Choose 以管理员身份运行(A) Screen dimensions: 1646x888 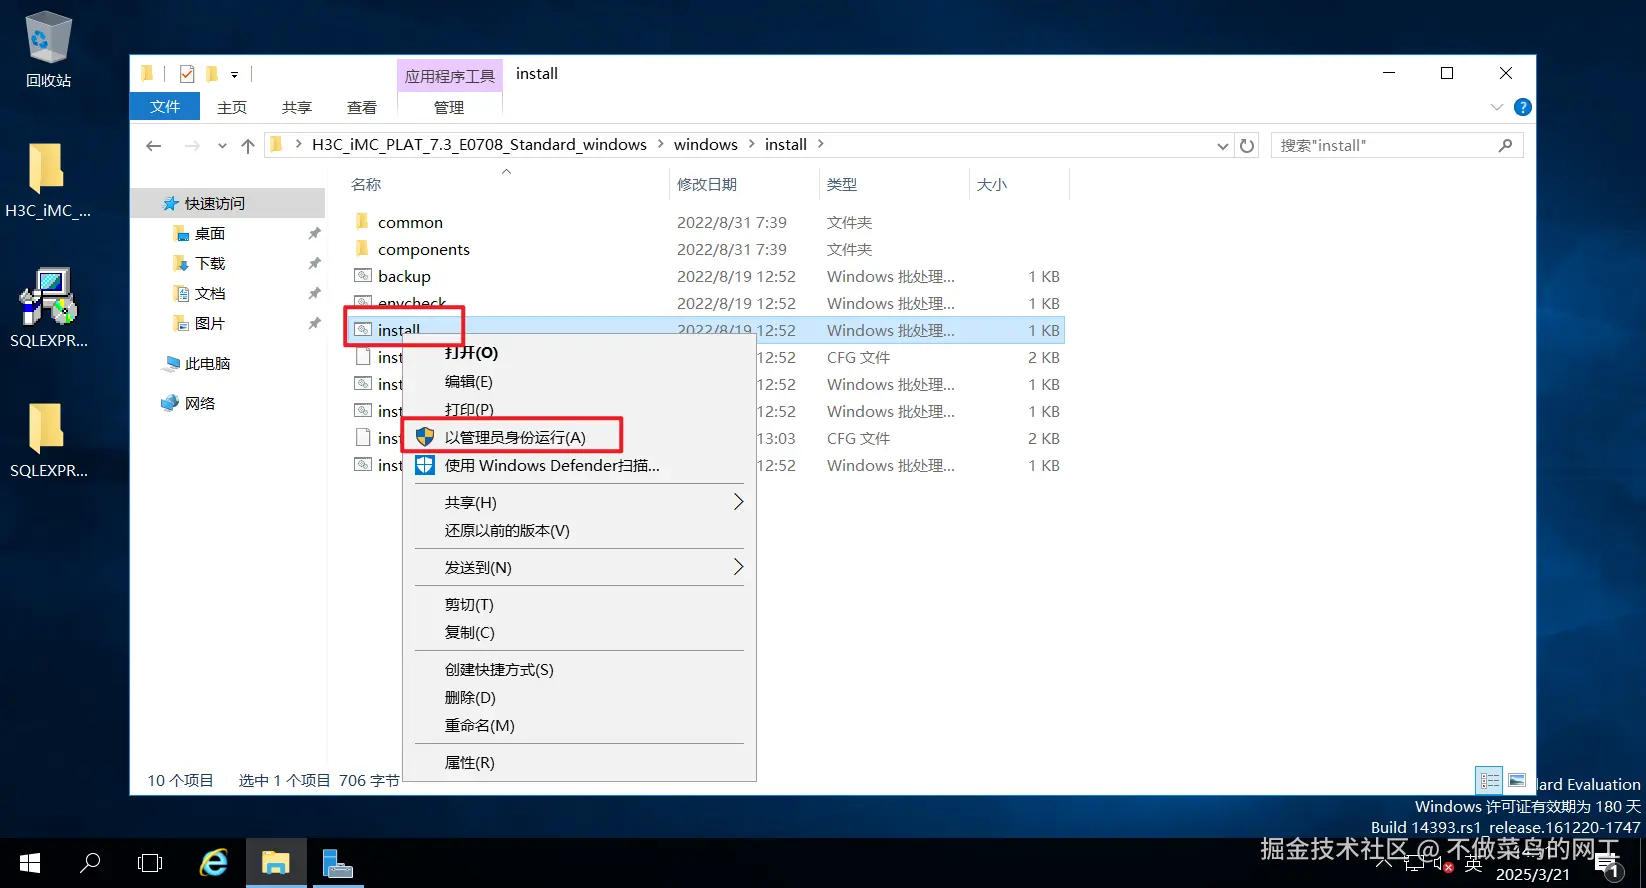click(579, 437)
